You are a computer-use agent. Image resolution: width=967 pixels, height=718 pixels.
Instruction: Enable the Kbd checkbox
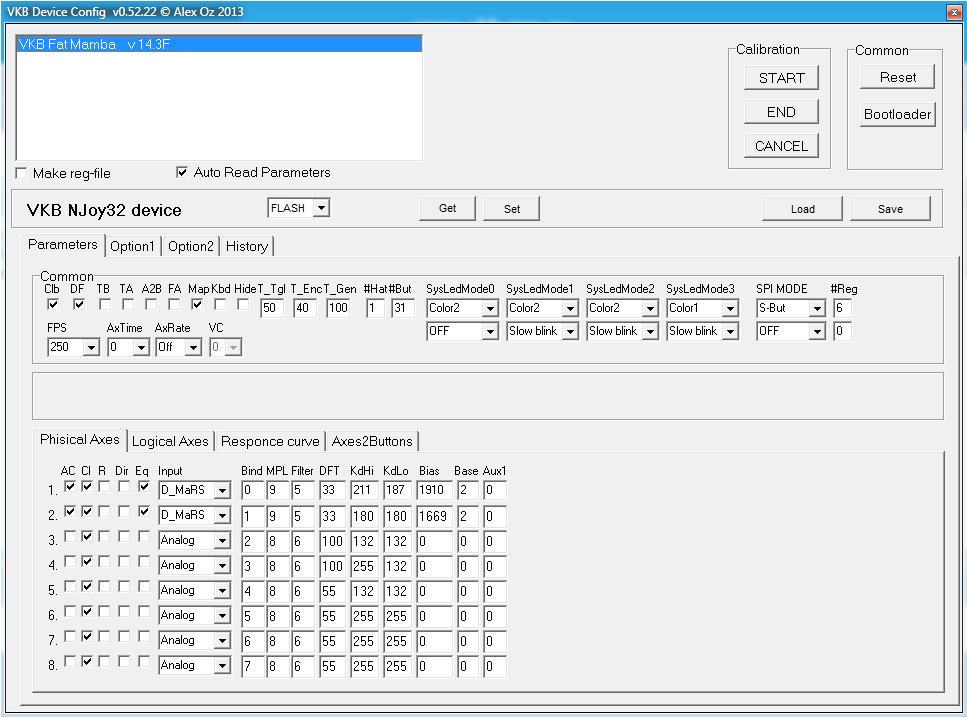click(x=220, y=304)
